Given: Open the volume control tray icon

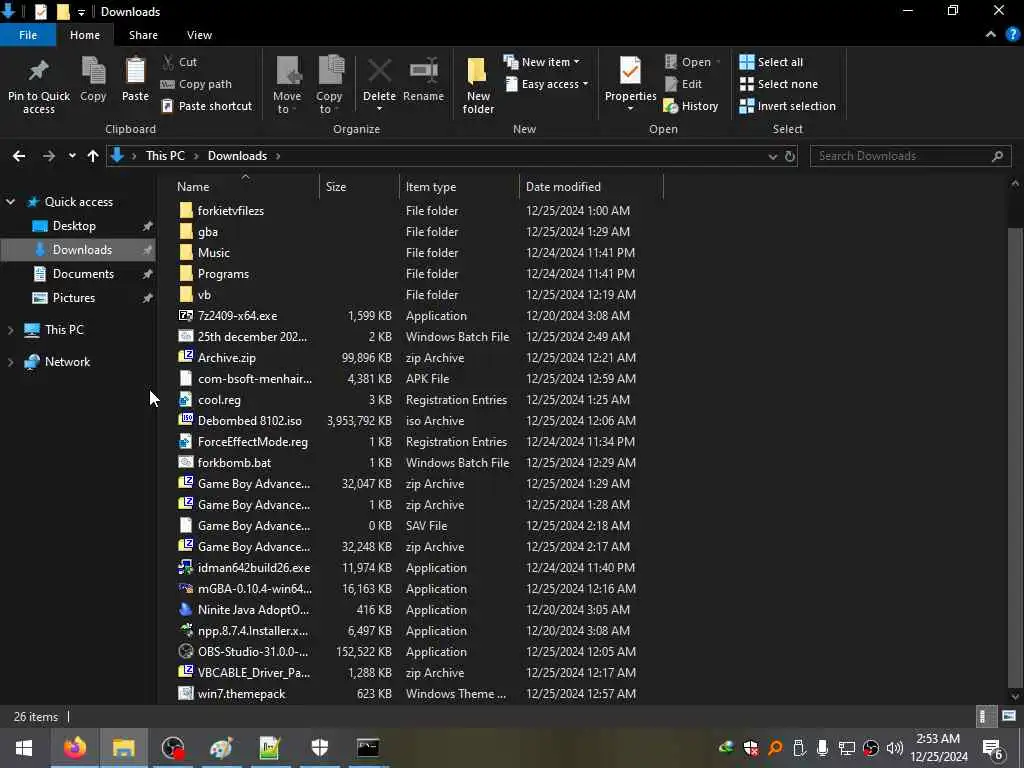Looking at the screenshot, I should pyautogui.click(x=895, y=748).
